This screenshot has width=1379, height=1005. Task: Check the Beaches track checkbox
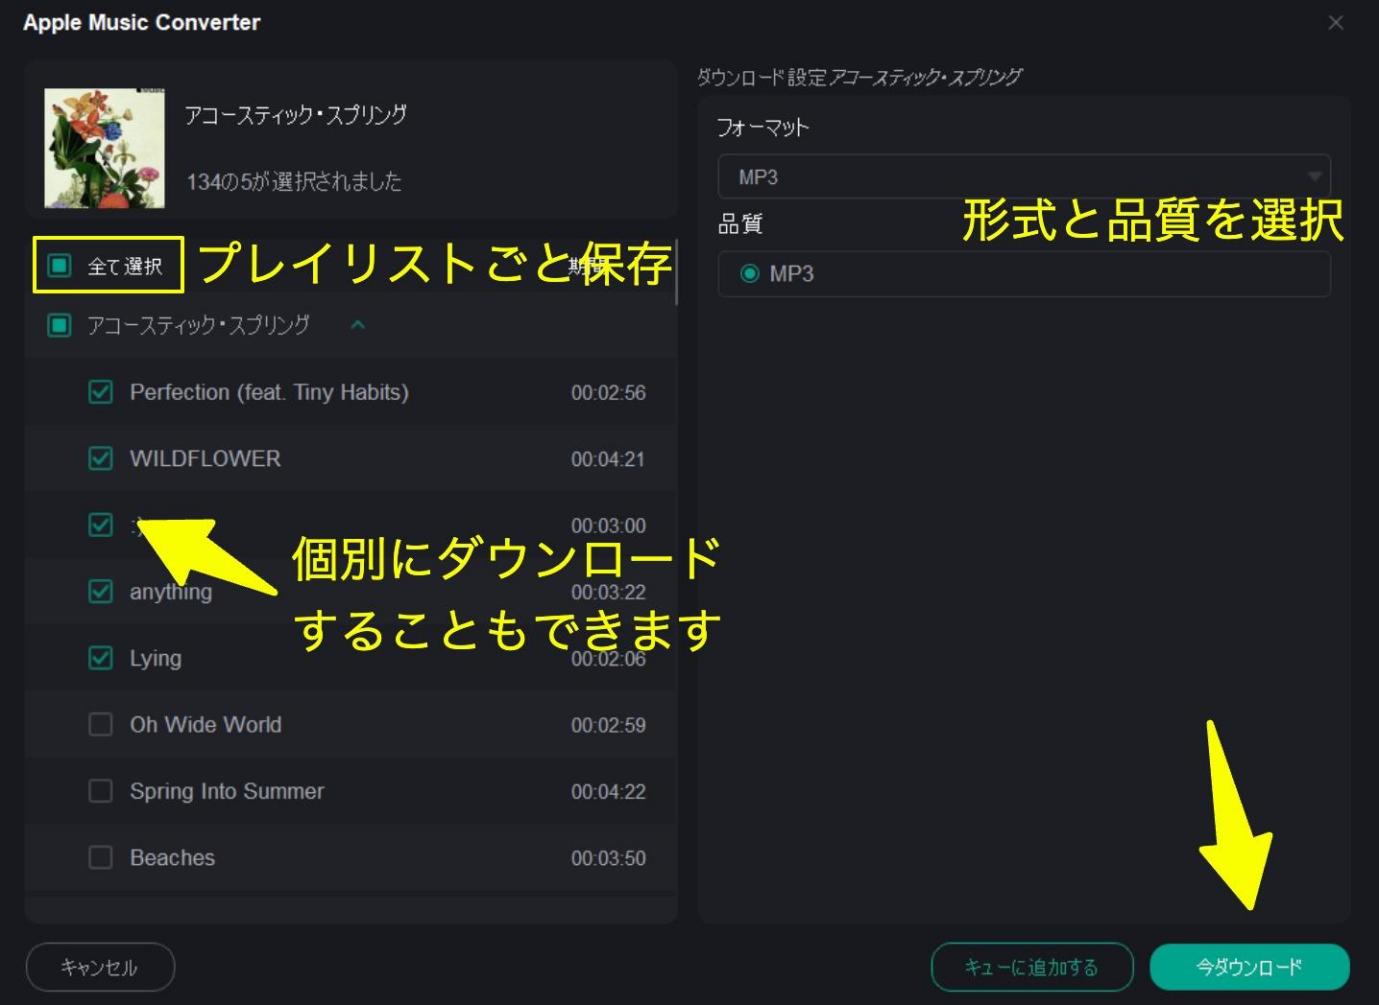pos(101,857)
